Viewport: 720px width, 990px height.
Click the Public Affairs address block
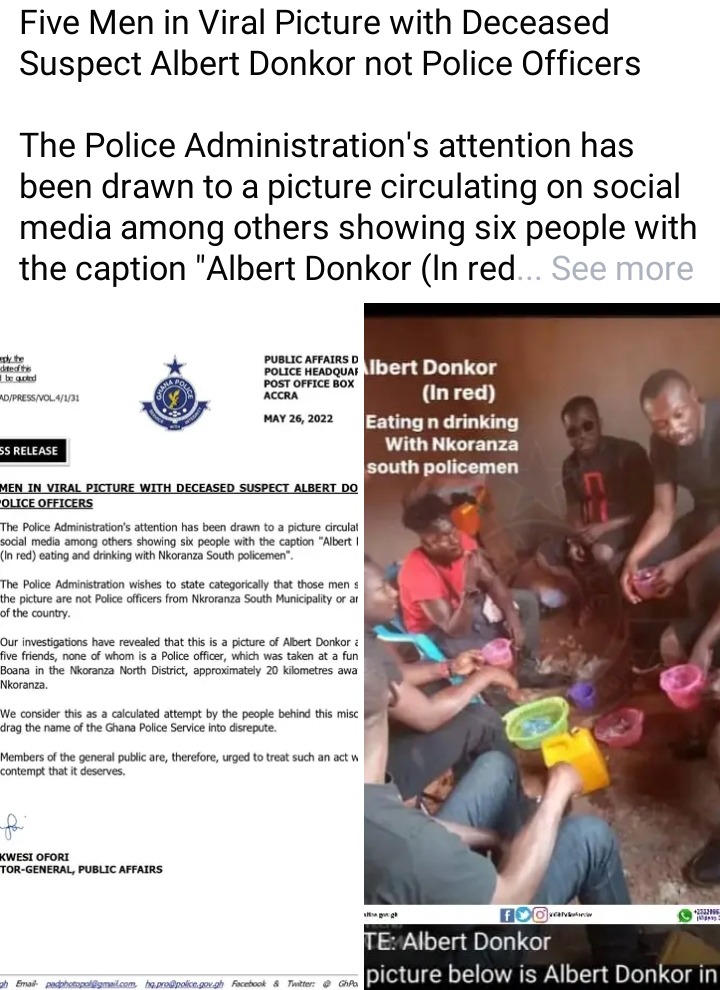click(311, 377)
